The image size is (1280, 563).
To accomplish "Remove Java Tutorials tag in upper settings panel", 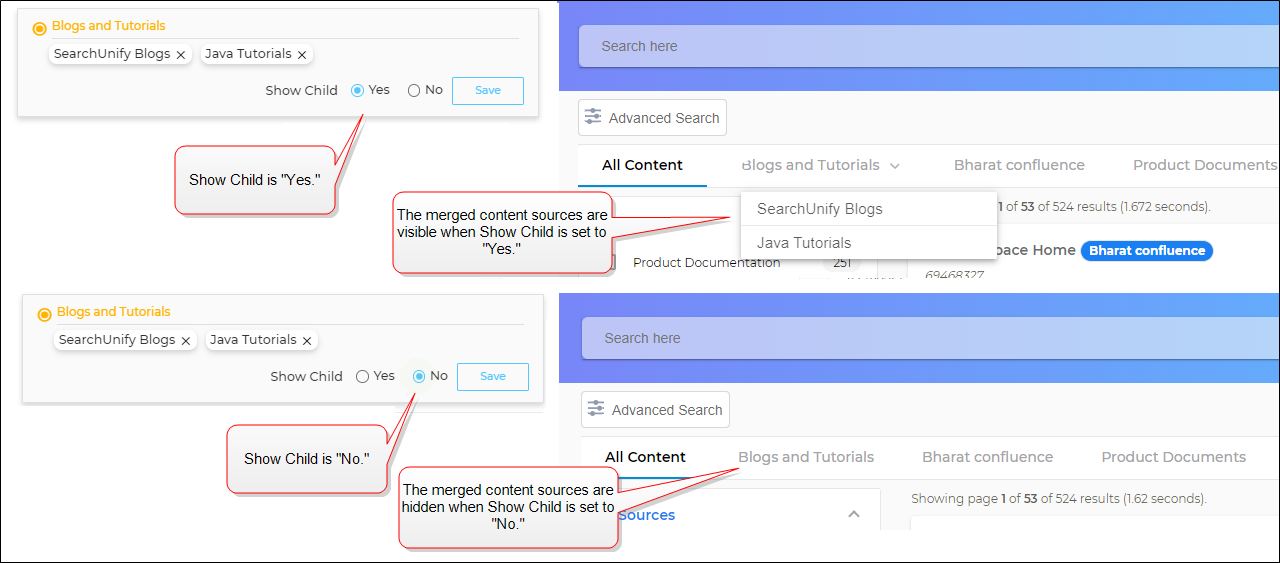I will pos(302,55).
